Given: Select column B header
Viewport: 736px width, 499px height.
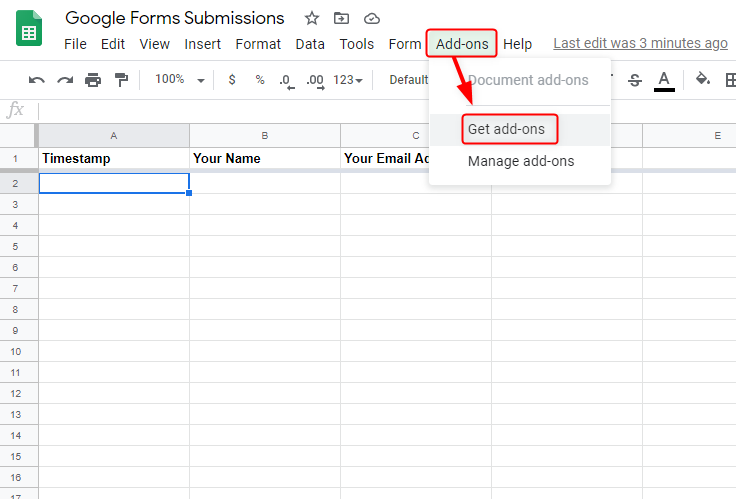Looking at the screenshot, I should pyautogui.click(x=265, y=136).
